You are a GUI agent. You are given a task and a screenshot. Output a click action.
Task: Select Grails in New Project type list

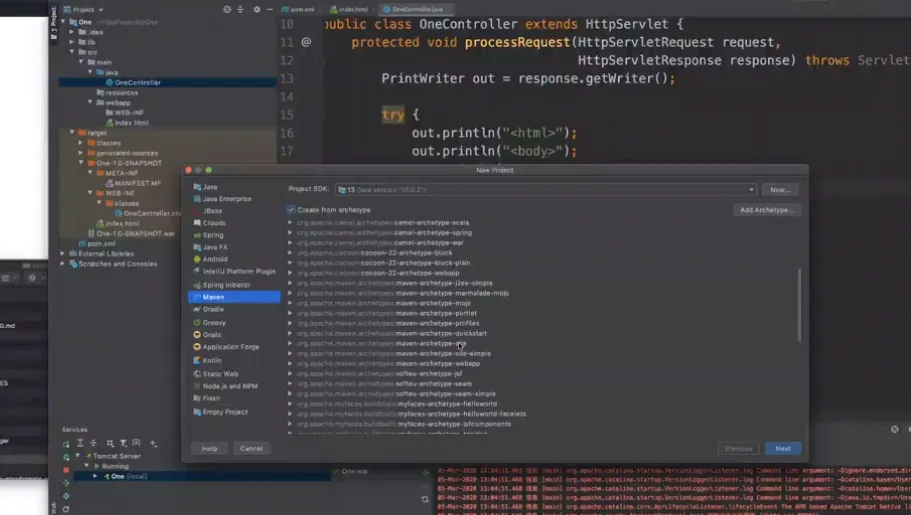(x=211, y=335)
